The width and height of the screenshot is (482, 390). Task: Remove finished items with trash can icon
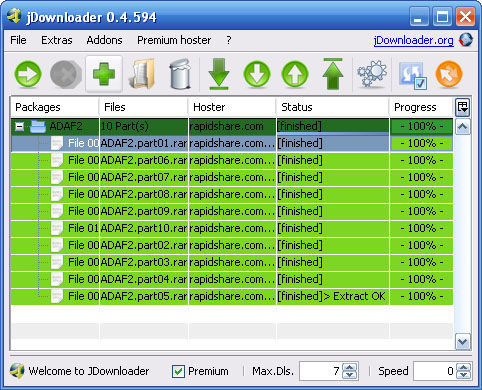pyautogui.click(x=180, y=74)
